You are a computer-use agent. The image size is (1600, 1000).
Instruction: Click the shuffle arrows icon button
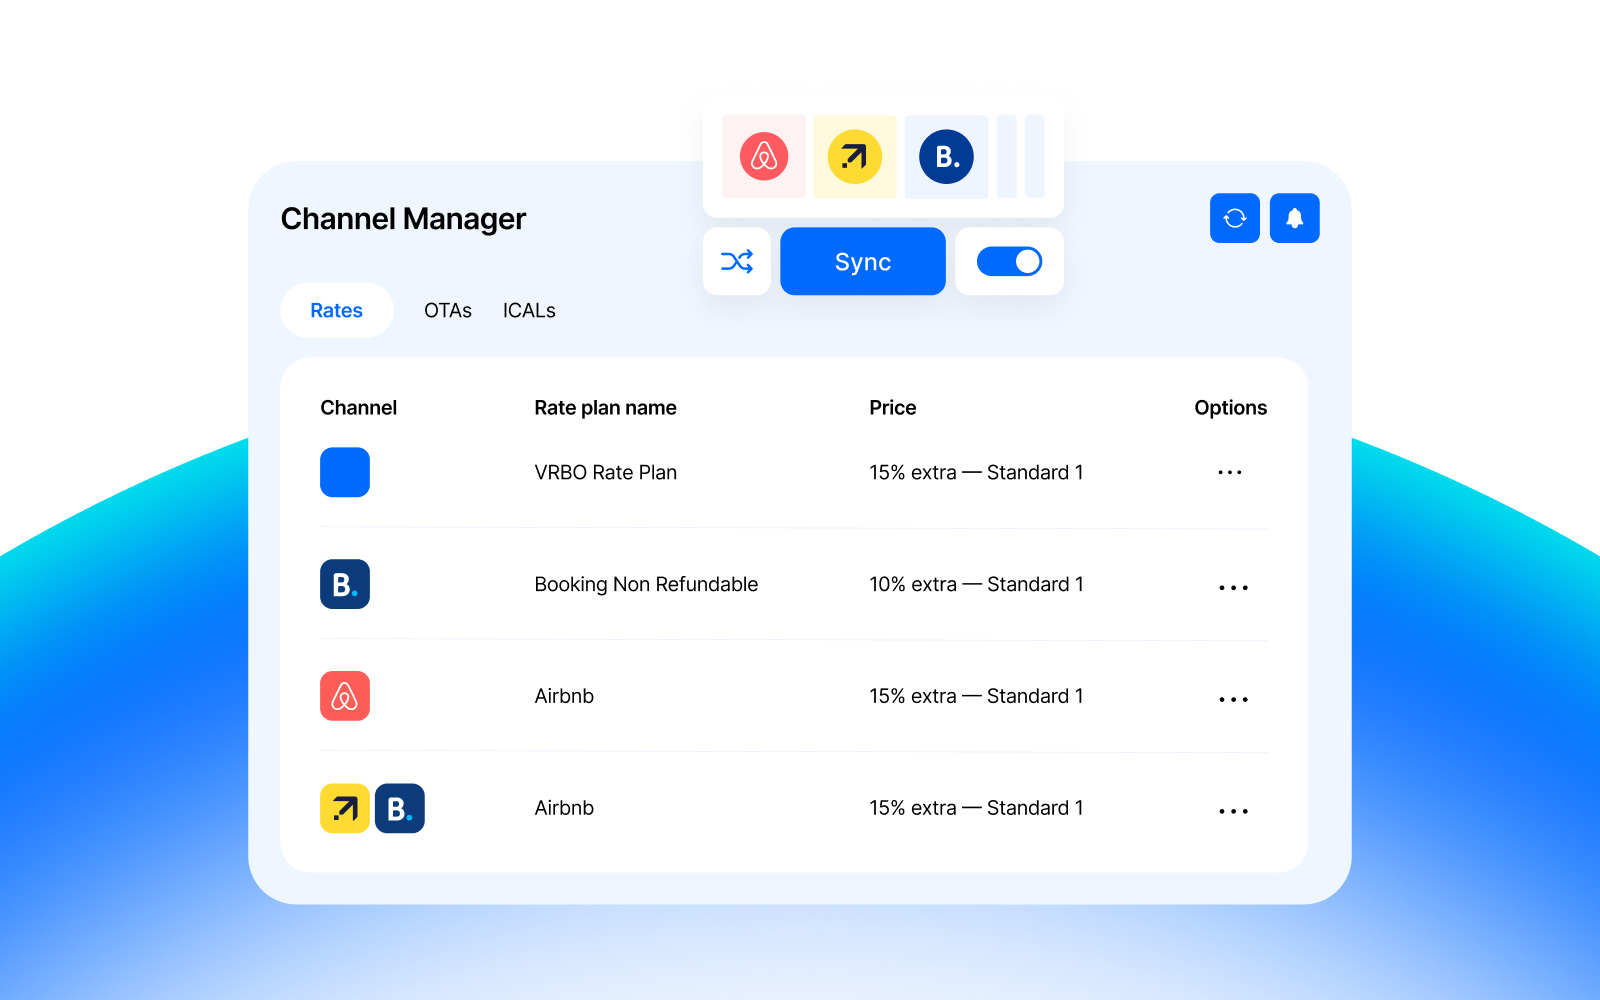[x=737, y=262]
